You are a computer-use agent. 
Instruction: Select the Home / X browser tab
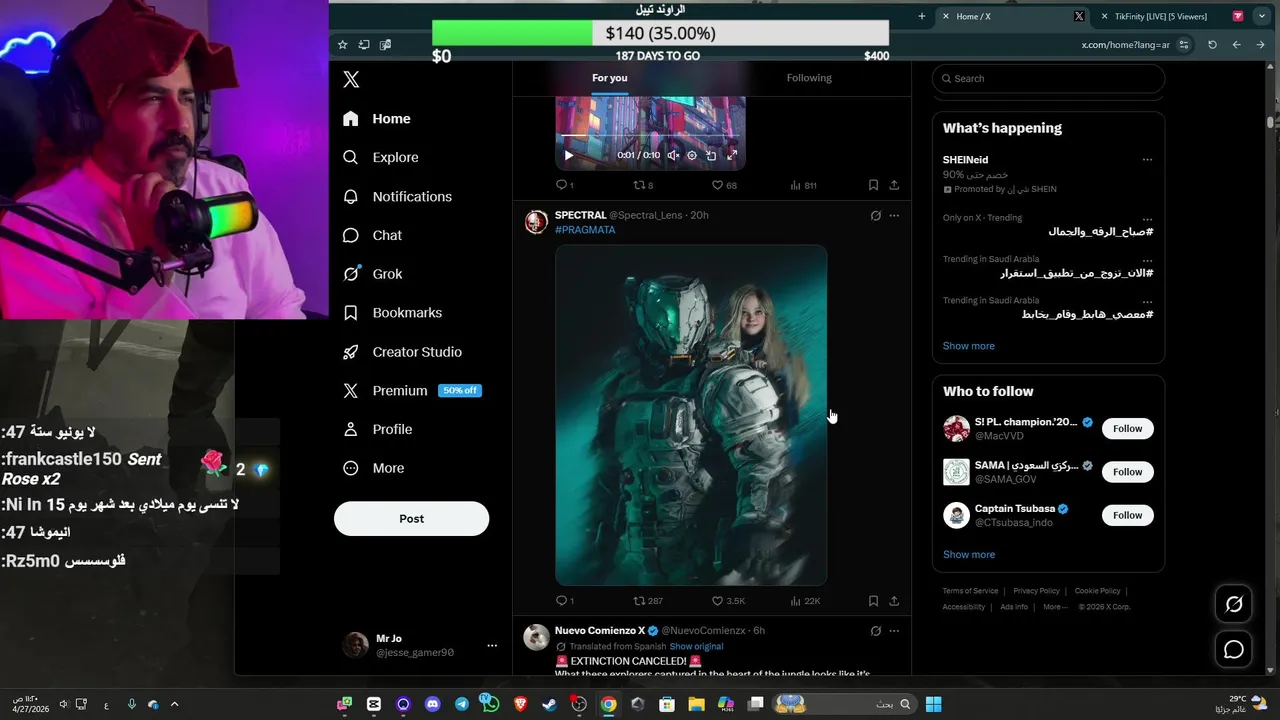1013,16
